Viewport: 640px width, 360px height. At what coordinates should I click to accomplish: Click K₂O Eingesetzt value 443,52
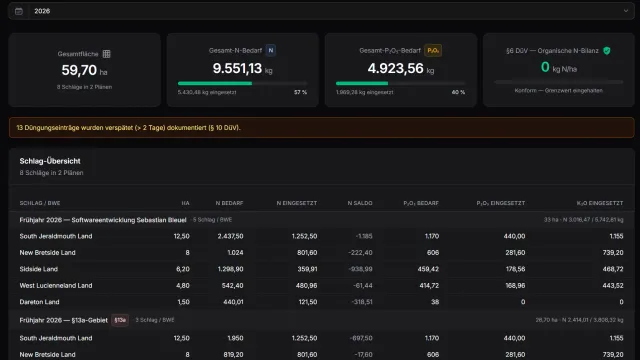613,285
